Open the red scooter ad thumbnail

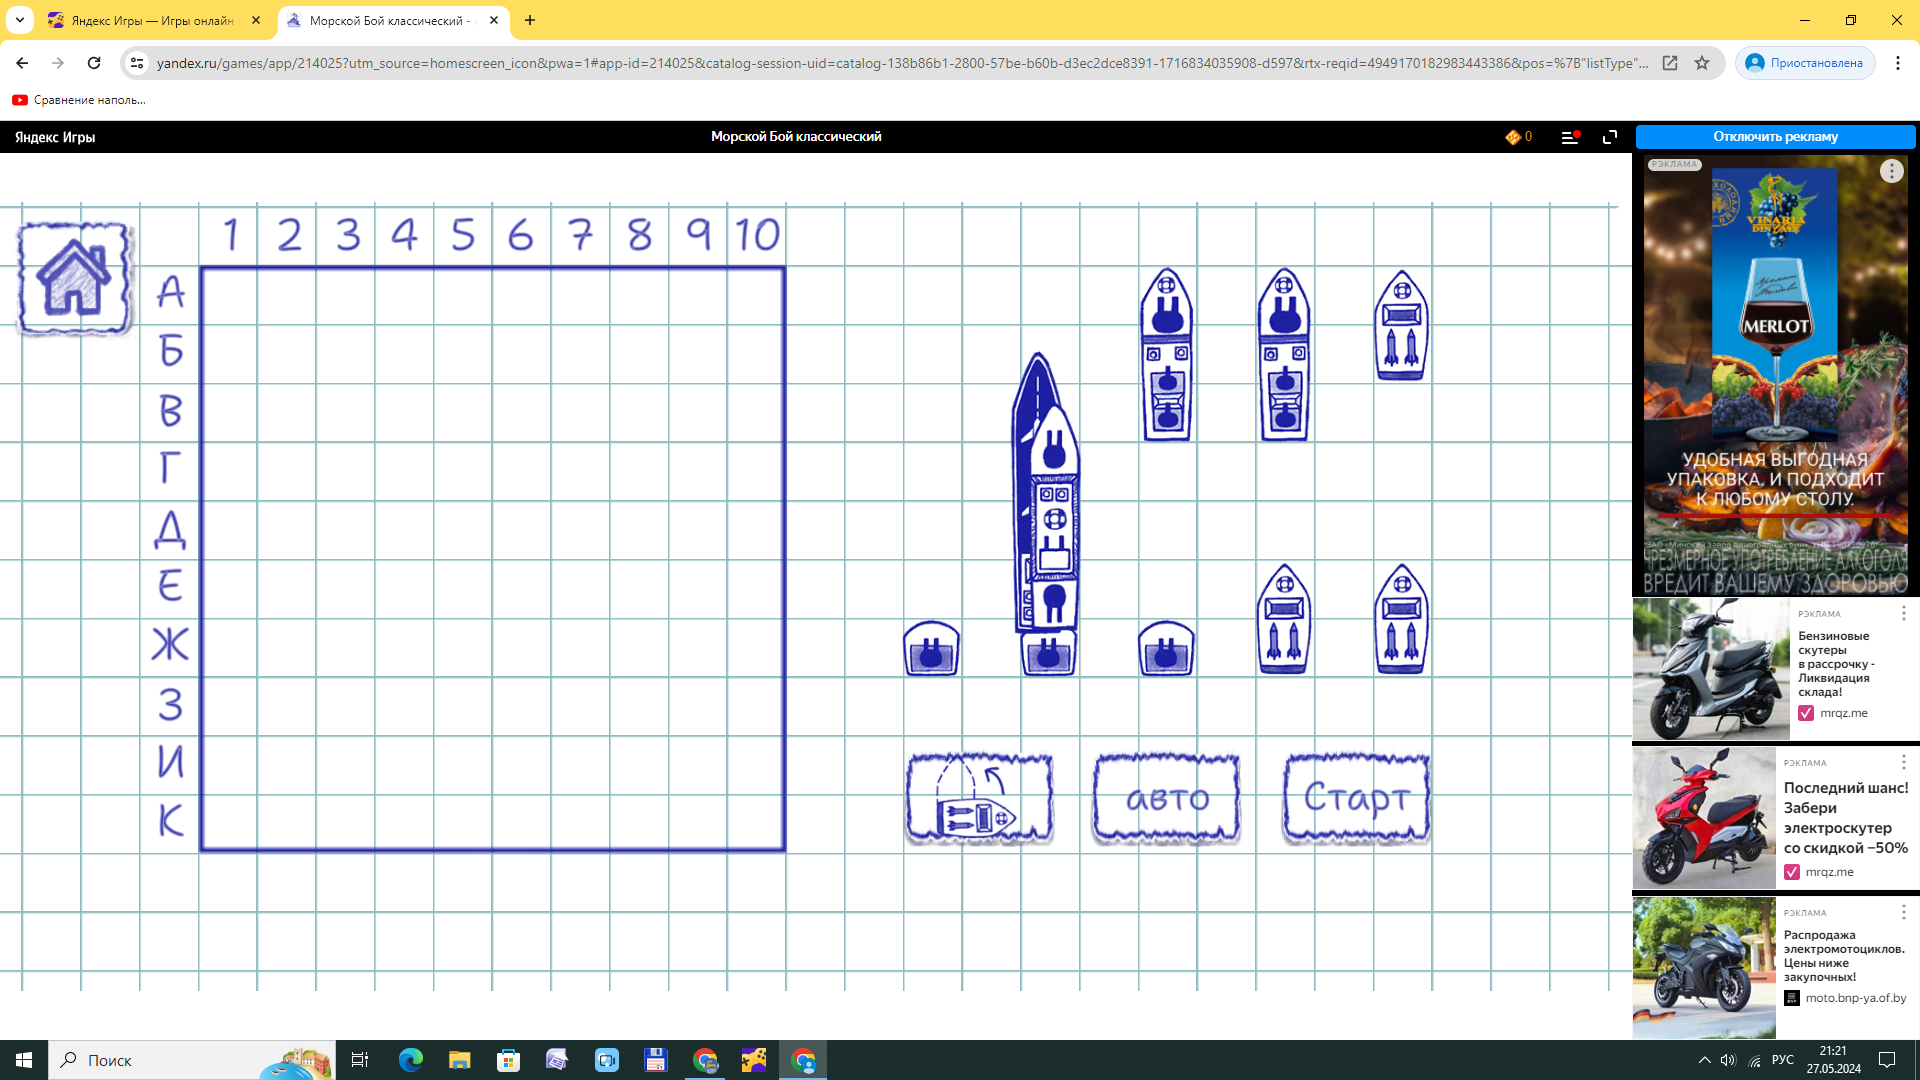[1704, 818]
